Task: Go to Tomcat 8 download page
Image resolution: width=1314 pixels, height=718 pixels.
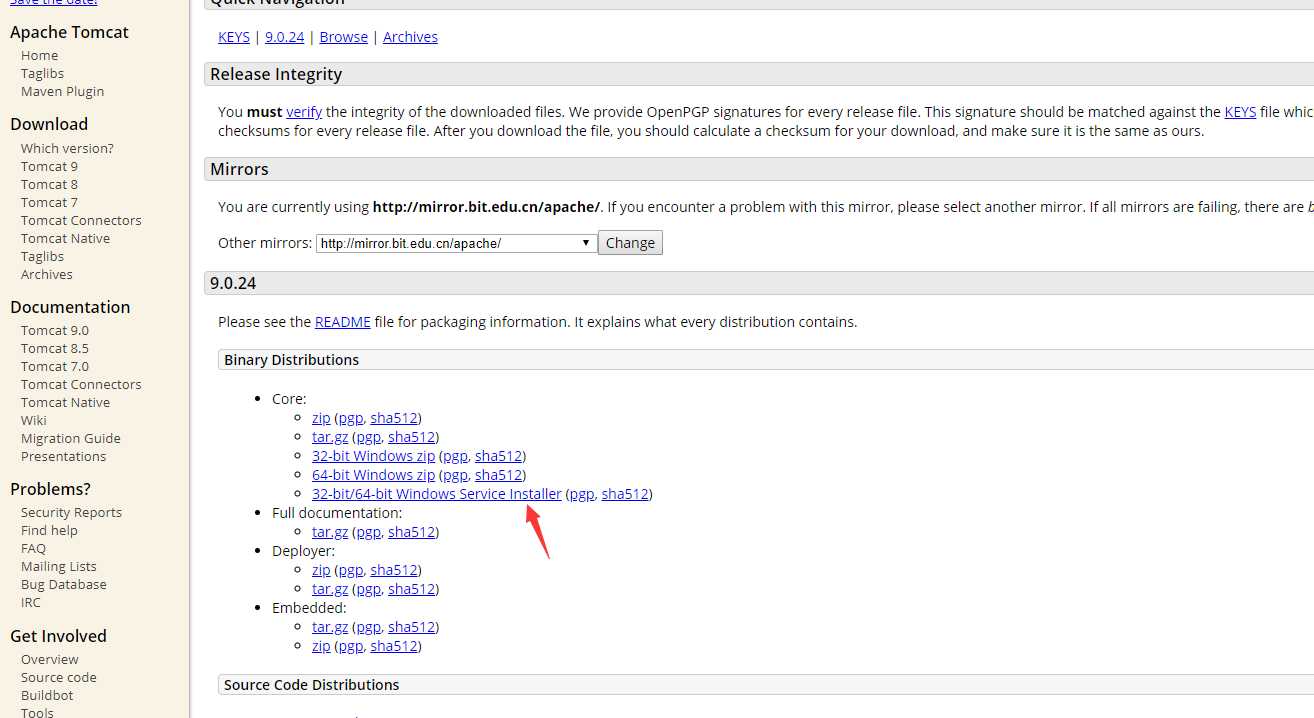Action: 49,184
